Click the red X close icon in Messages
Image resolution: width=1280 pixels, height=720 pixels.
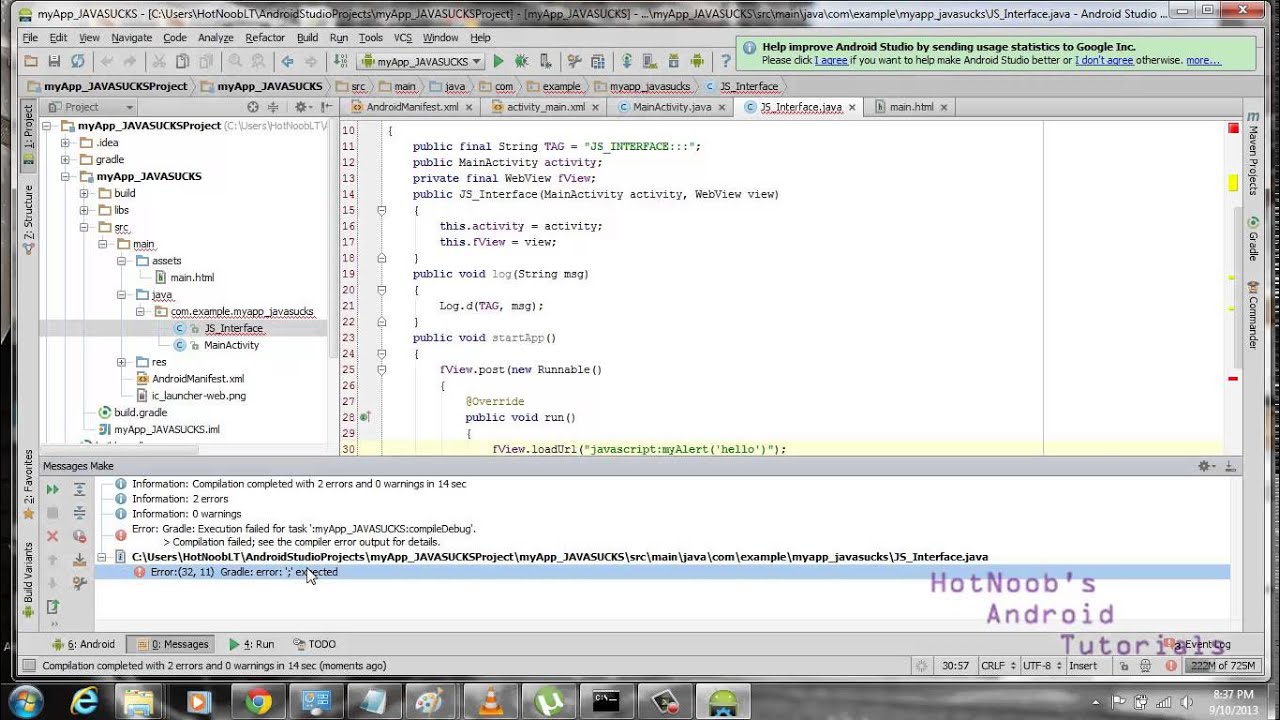point(52,537)
